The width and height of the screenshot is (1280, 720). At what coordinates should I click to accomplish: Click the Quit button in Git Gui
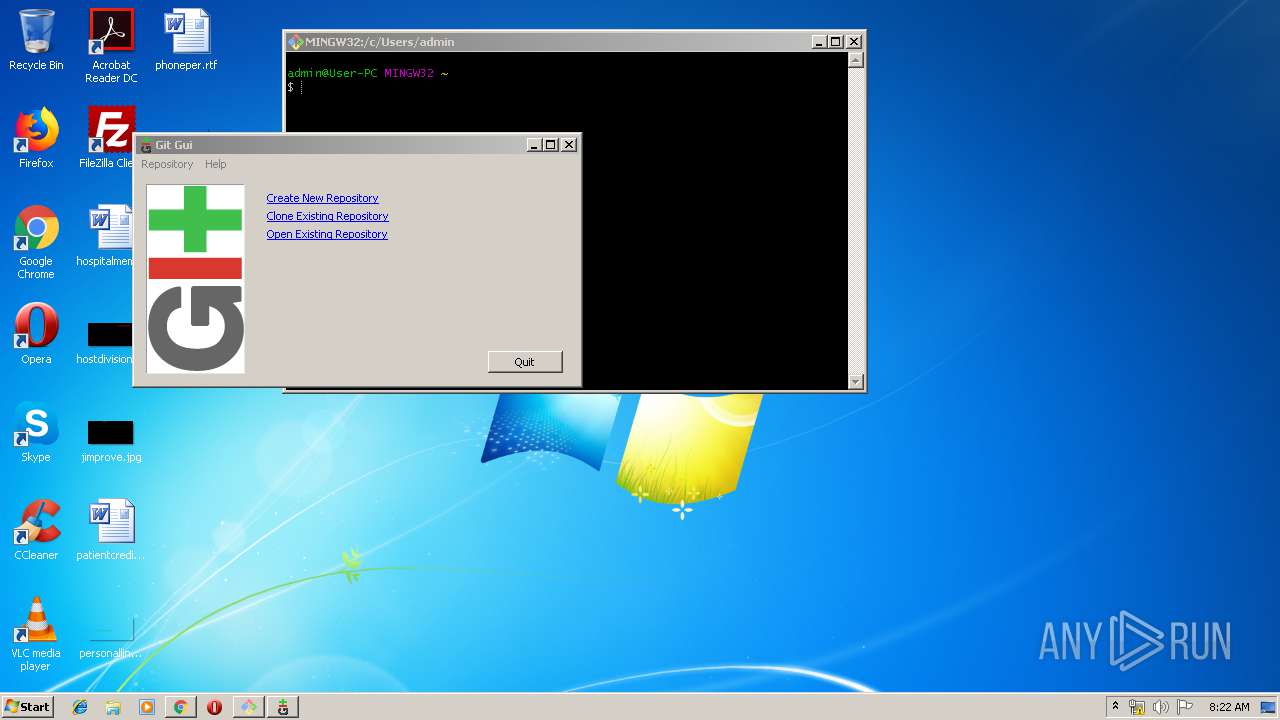coord(525,362)
